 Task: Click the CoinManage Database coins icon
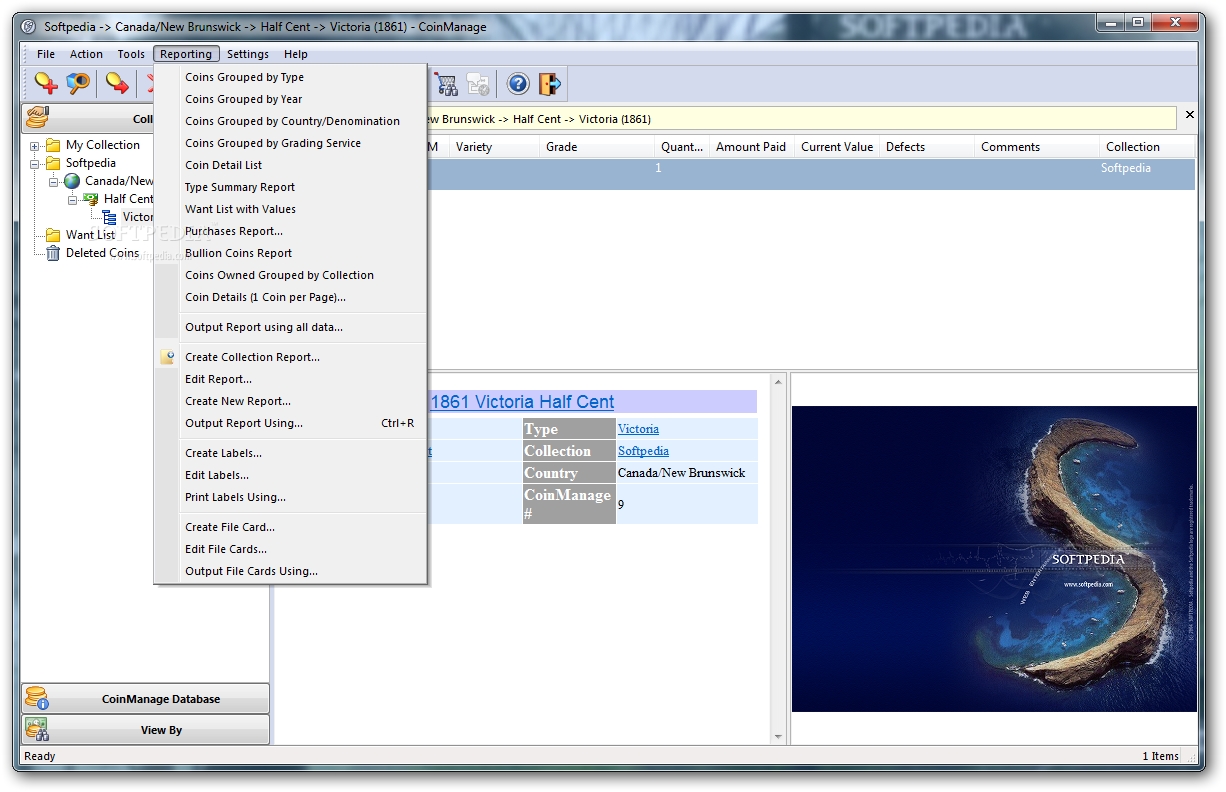37,698
